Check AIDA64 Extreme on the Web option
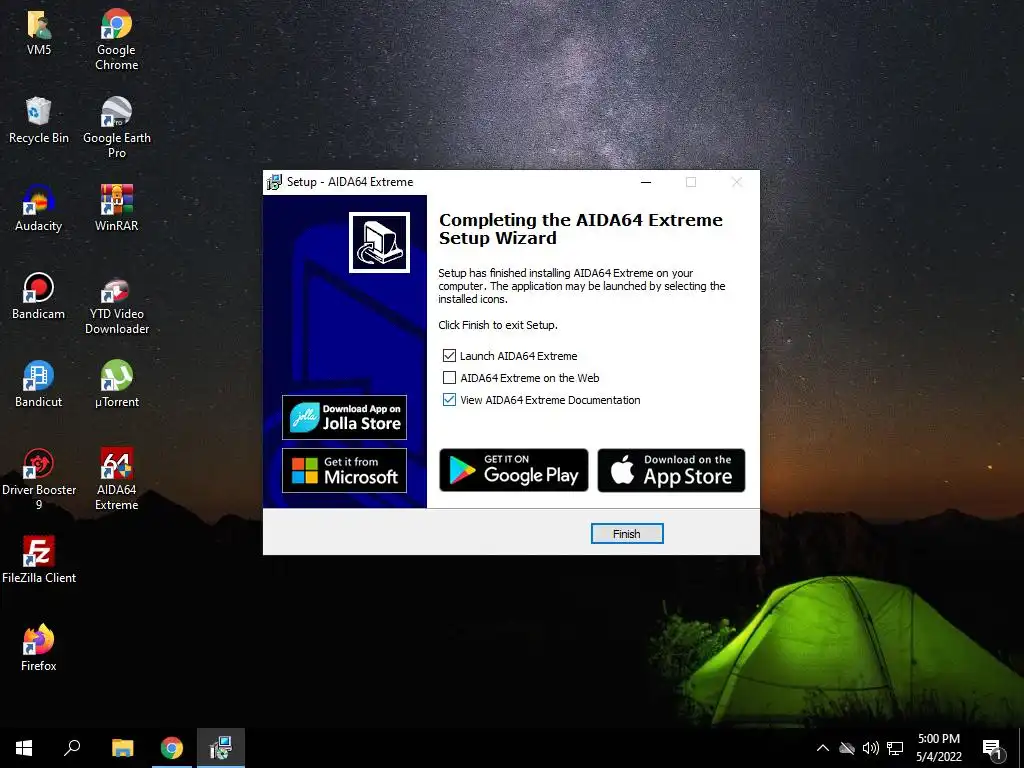 [x=449, y=377]
